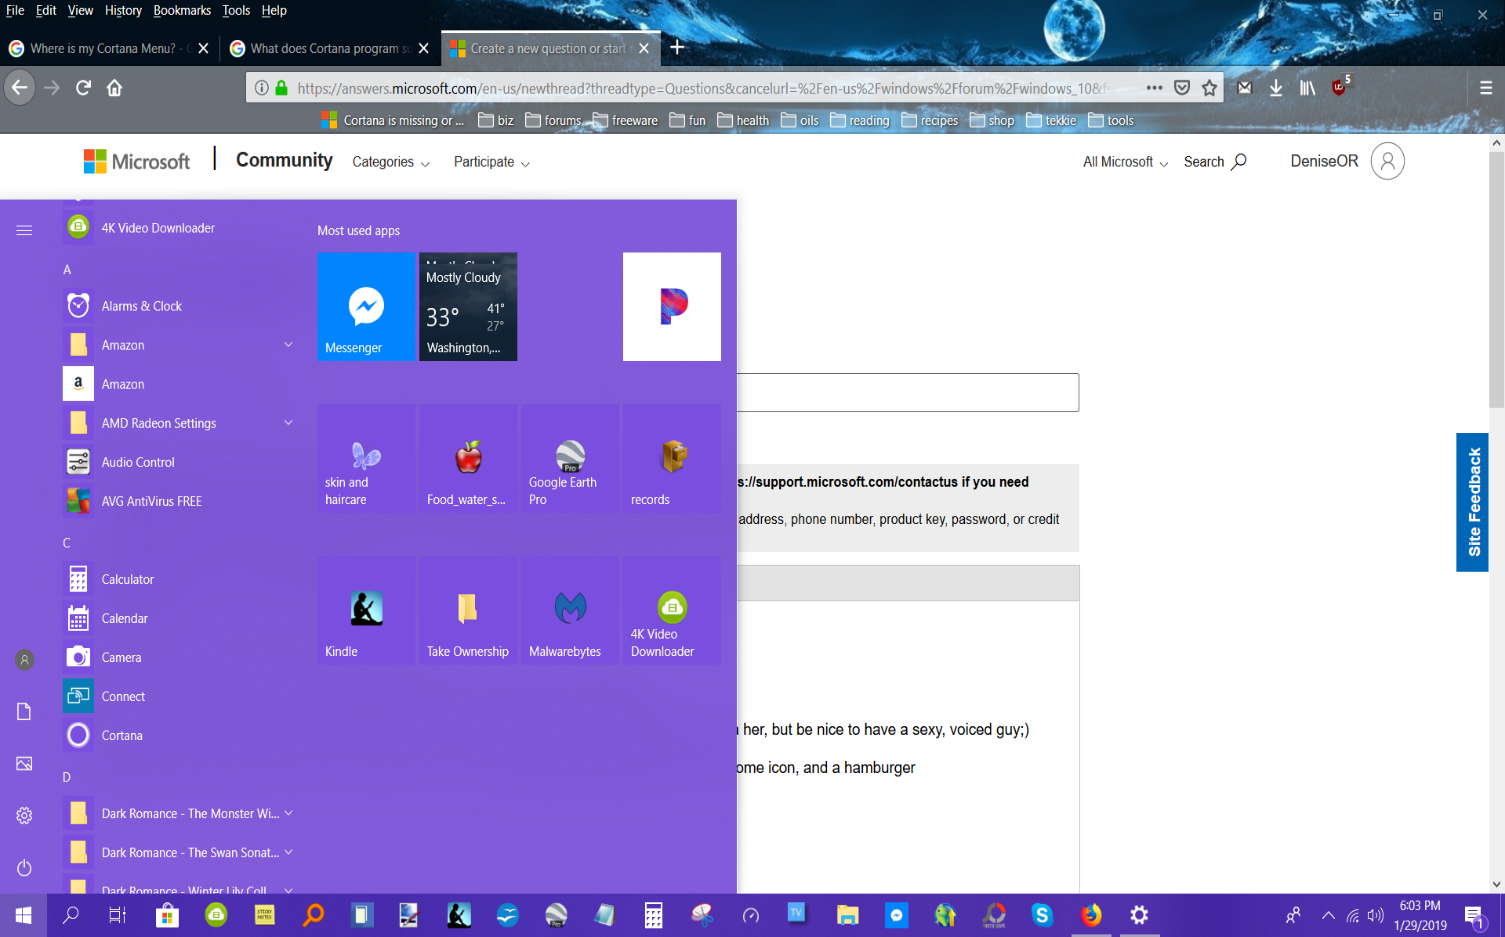1505x937 pixels.
Task: Open Documents from Start sidebar
Action: pos(24,711)
